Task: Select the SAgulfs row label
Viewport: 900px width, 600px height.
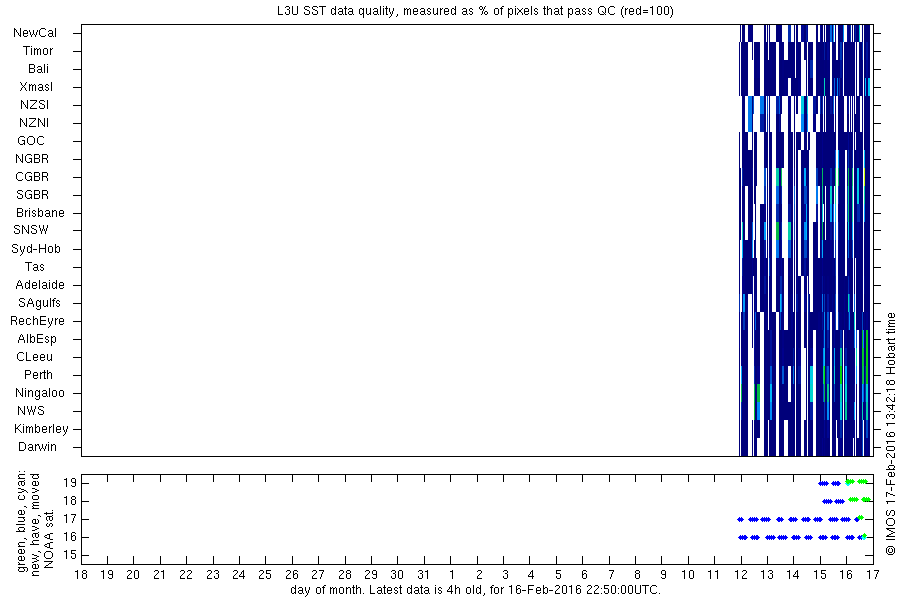Action: tap(39, 303)
